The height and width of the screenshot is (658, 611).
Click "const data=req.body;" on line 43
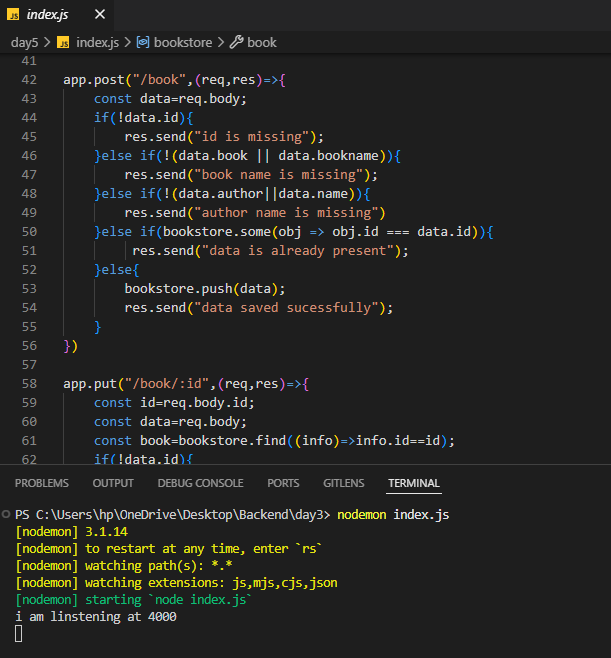tap(170, 99)
